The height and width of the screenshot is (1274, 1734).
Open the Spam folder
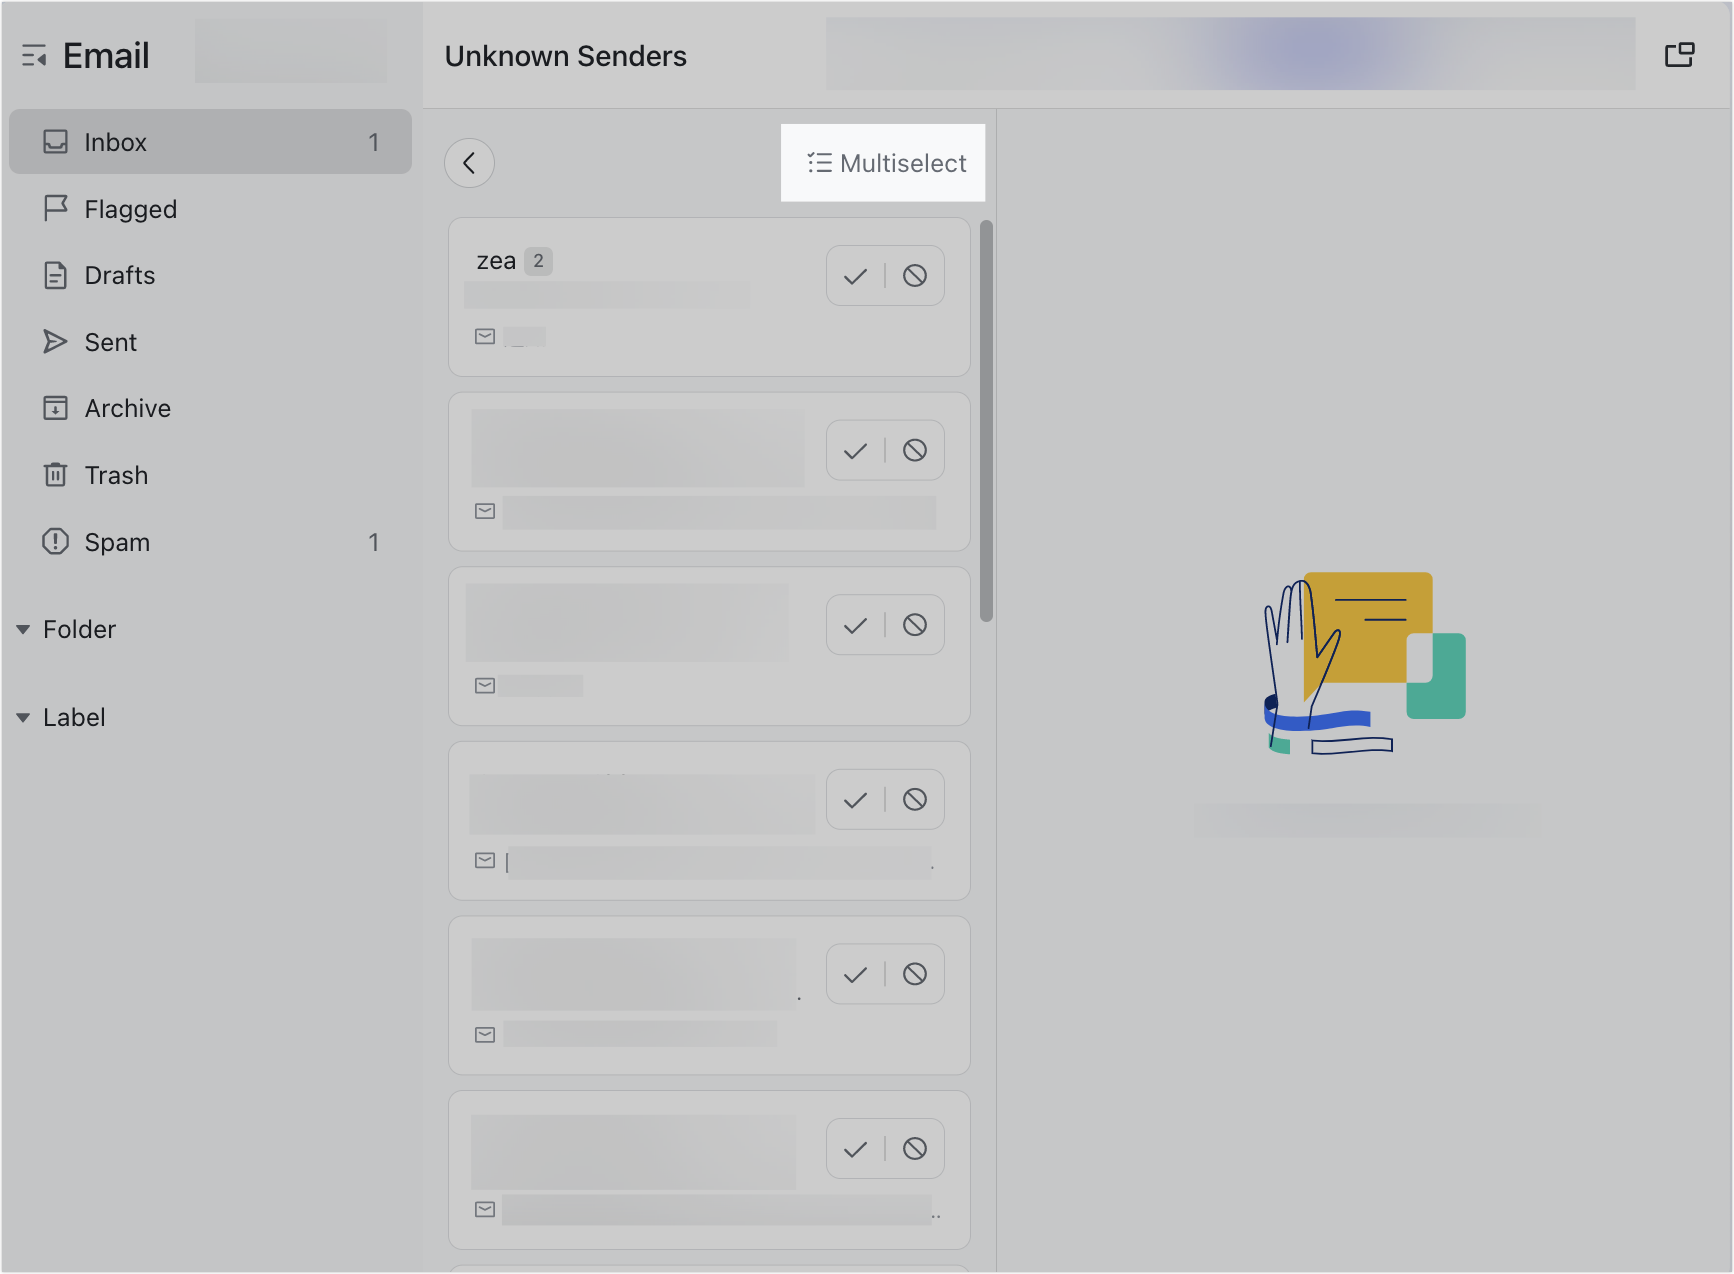[210, 542]
